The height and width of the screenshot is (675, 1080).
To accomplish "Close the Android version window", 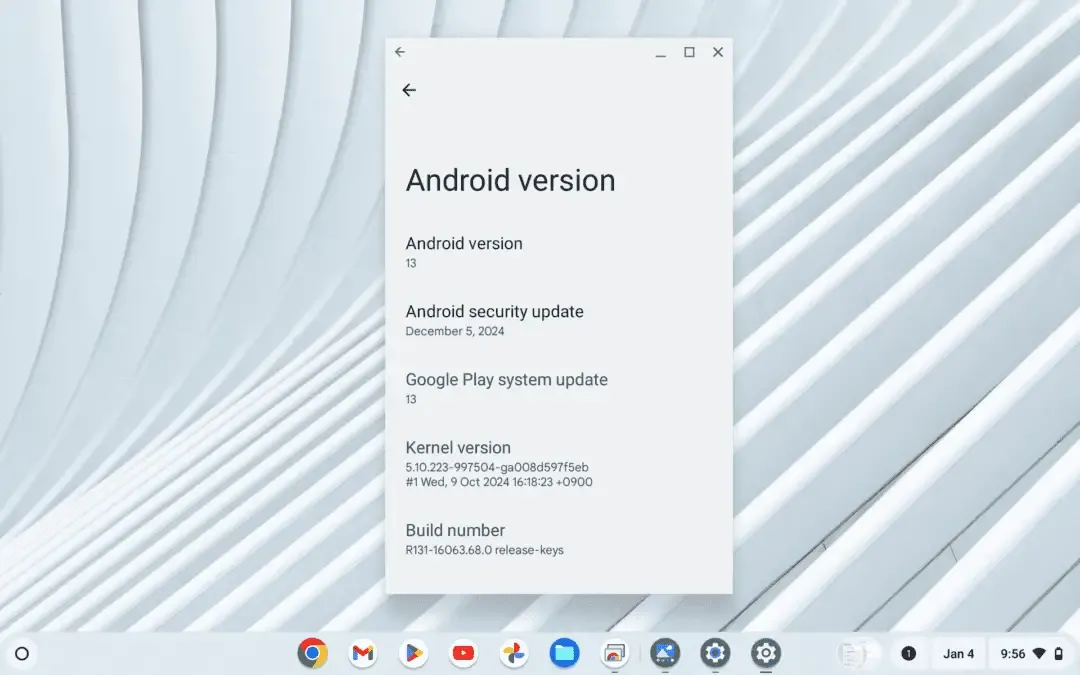I will 718,52.
